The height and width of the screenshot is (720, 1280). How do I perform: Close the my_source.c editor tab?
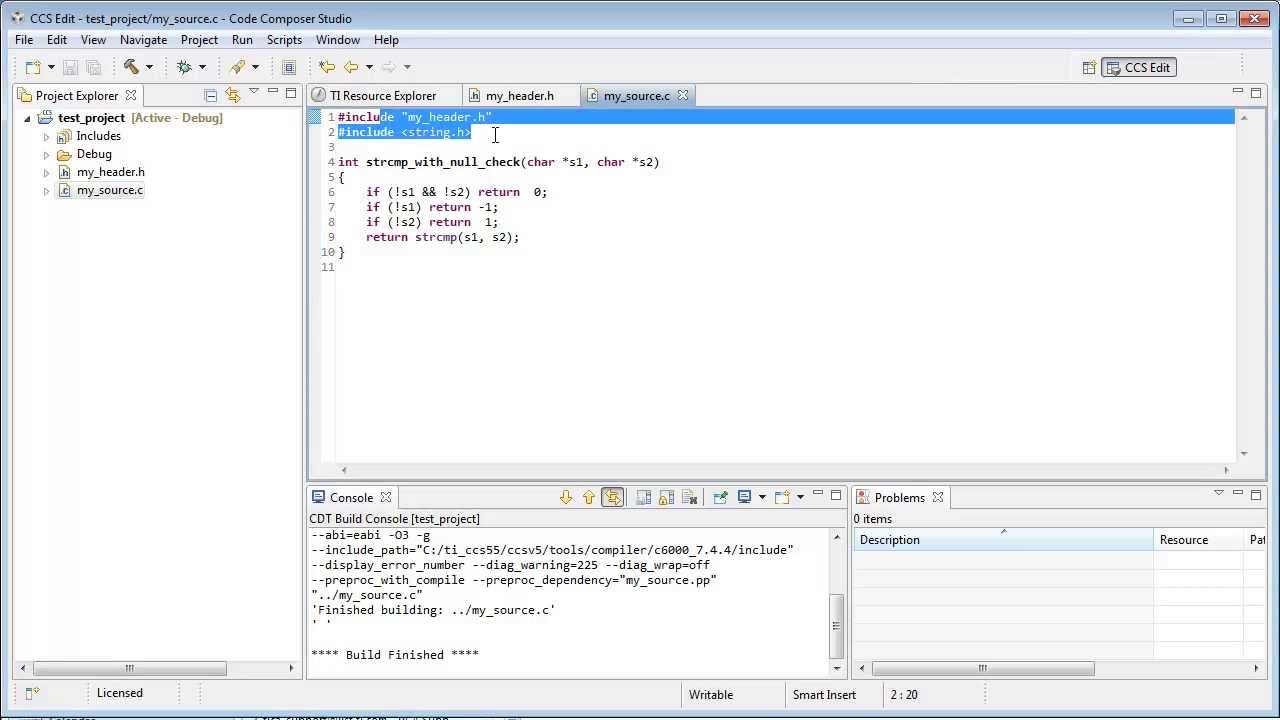coord(683,96)
